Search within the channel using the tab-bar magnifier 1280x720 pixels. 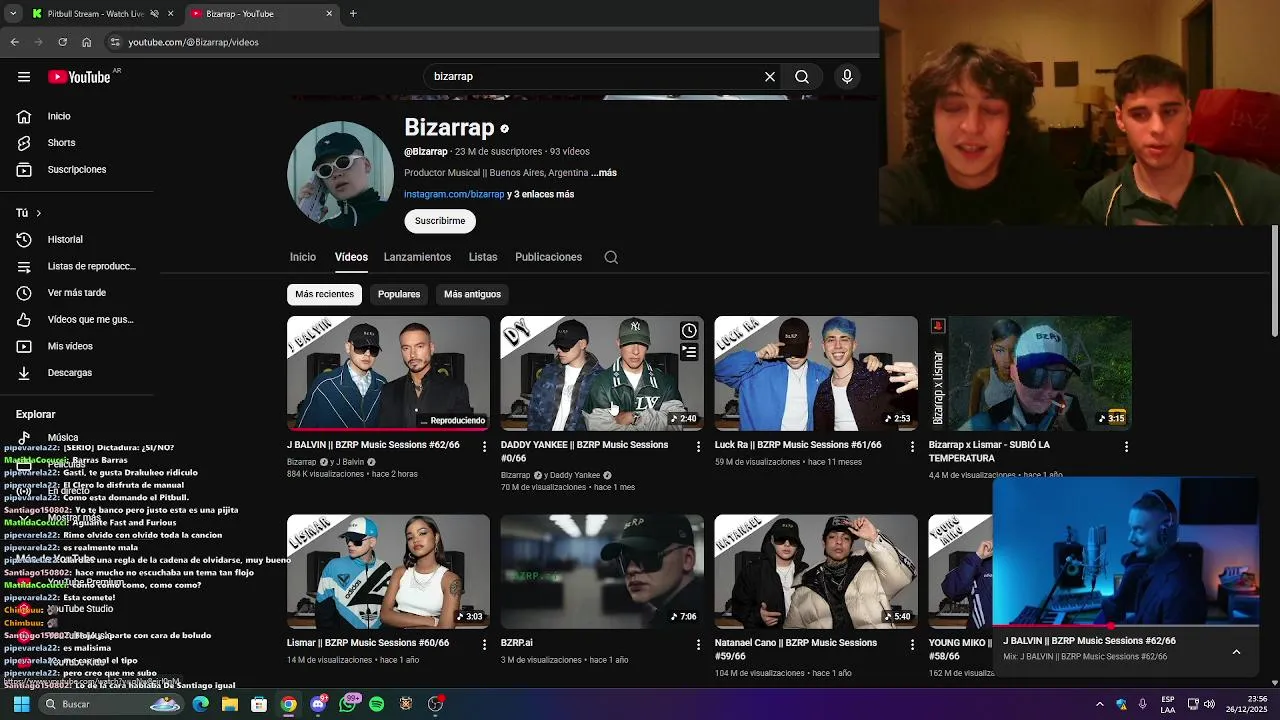point(611,257)
